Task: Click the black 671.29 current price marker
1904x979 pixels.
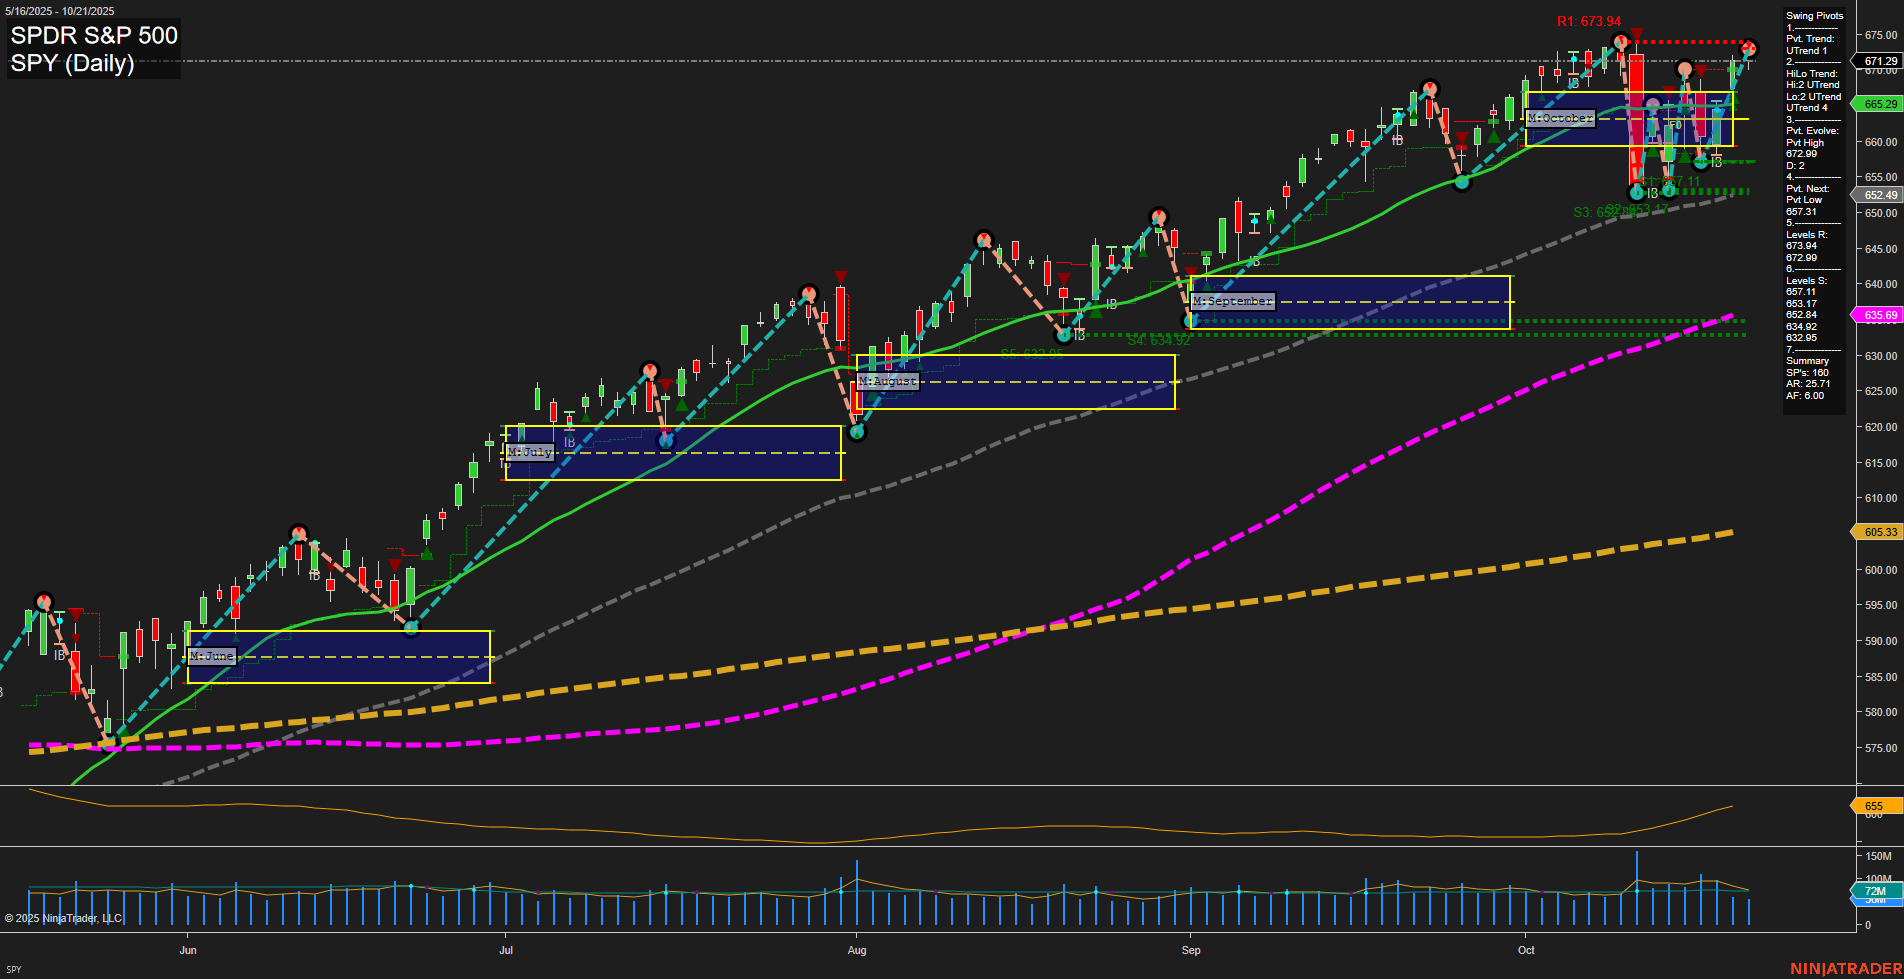Action: (x=1880, y=61)
